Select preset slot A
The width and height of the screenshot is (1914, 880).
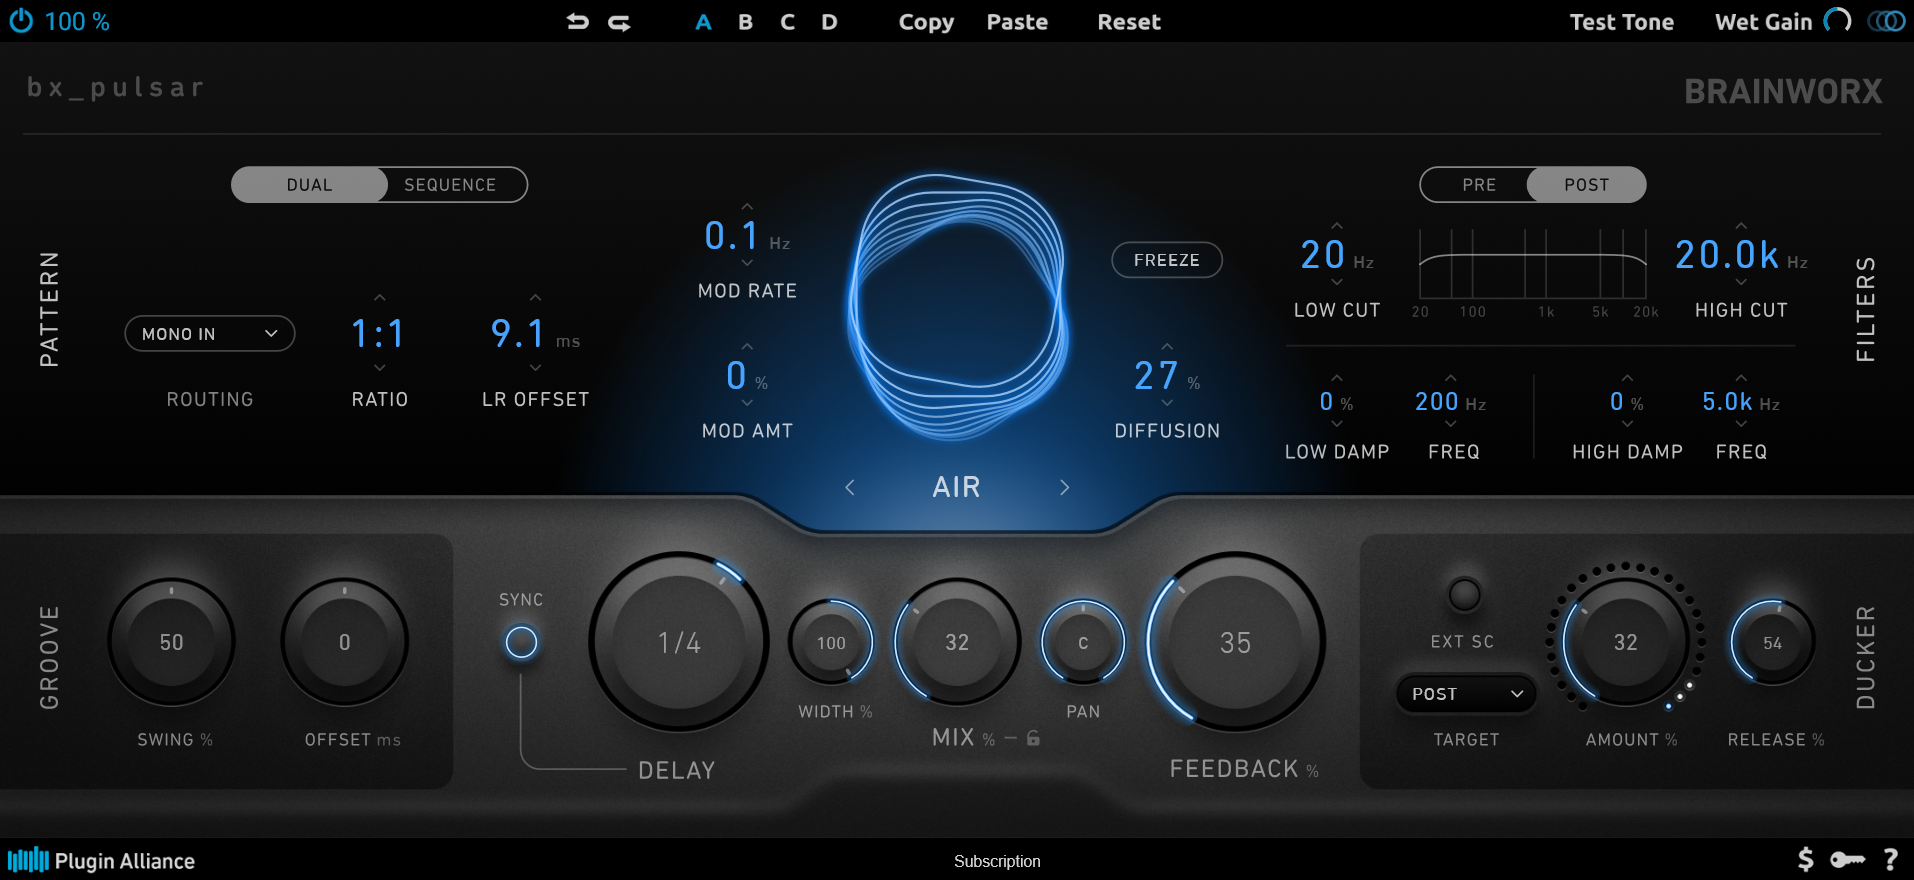click(704, 22)
